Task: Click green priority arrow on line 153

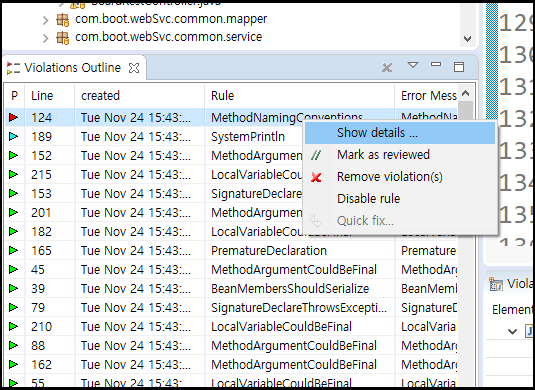Action: 13,193
